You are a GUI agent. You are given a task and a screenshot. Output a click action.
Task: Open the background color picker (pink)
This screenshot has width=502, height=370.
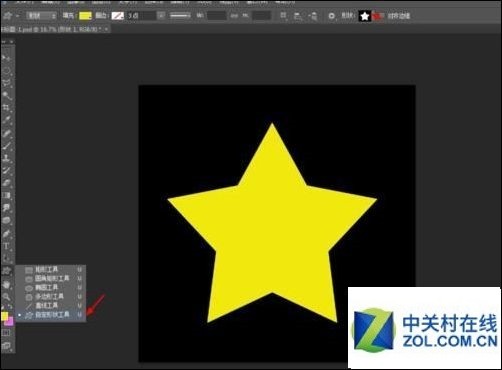click(10, 322)
